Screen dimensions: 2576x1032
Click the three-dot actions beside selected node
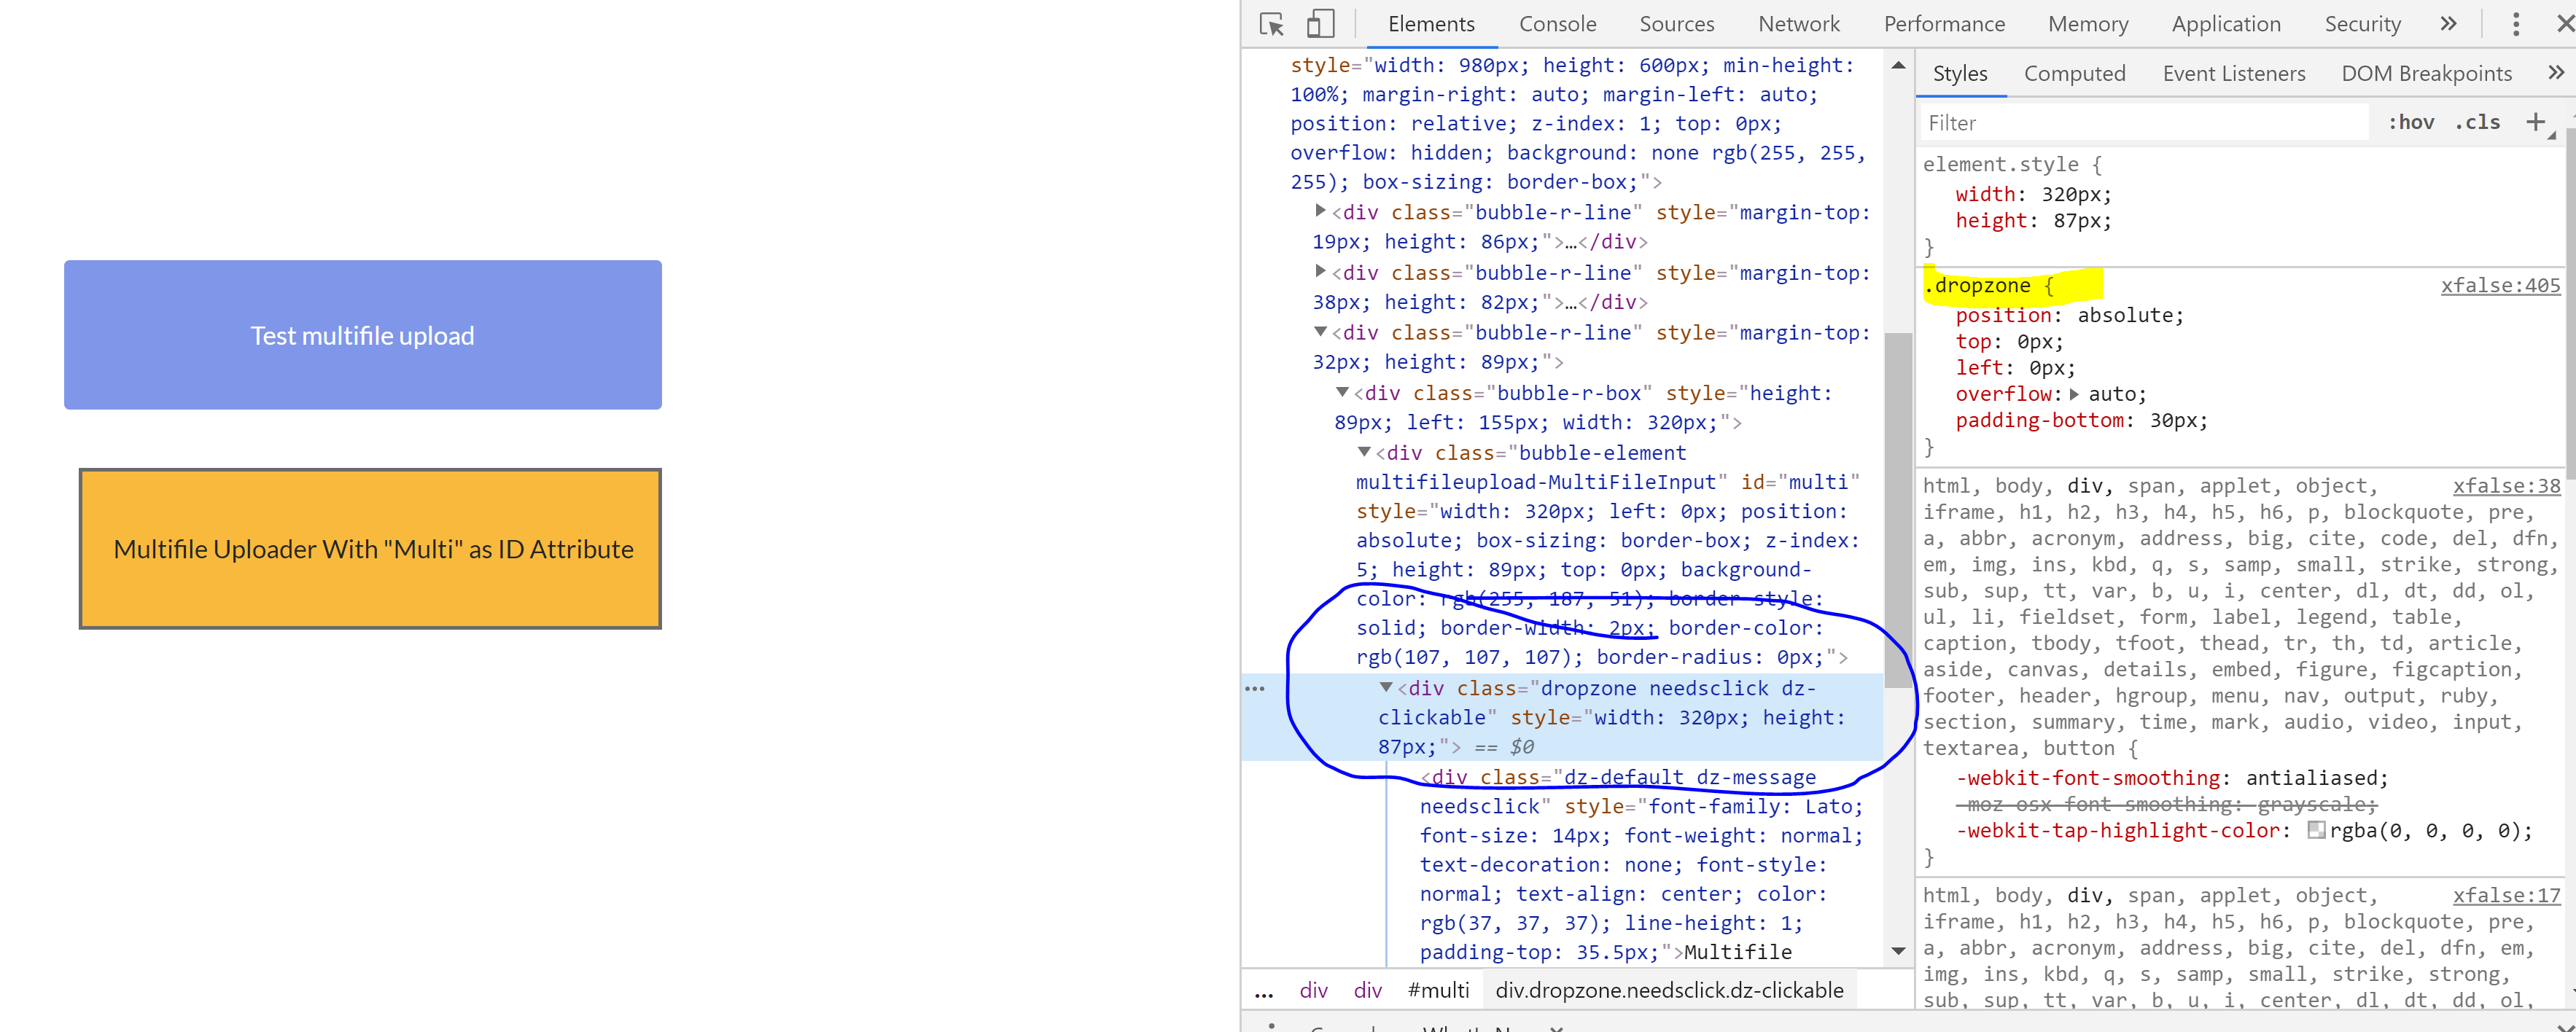click(1255, 689)
